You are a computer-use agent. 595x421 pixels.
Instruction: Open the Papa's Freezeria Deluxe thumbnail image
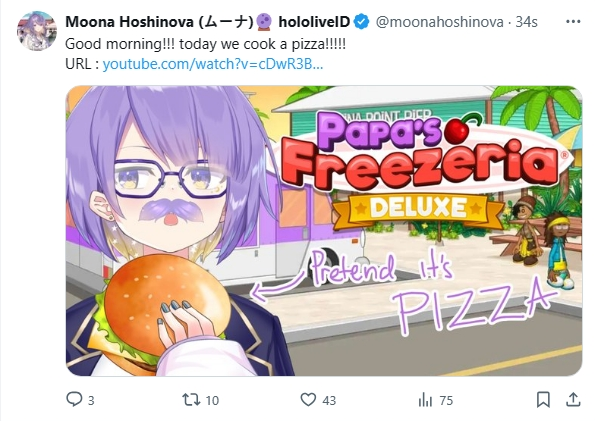[x=324, y=231]
